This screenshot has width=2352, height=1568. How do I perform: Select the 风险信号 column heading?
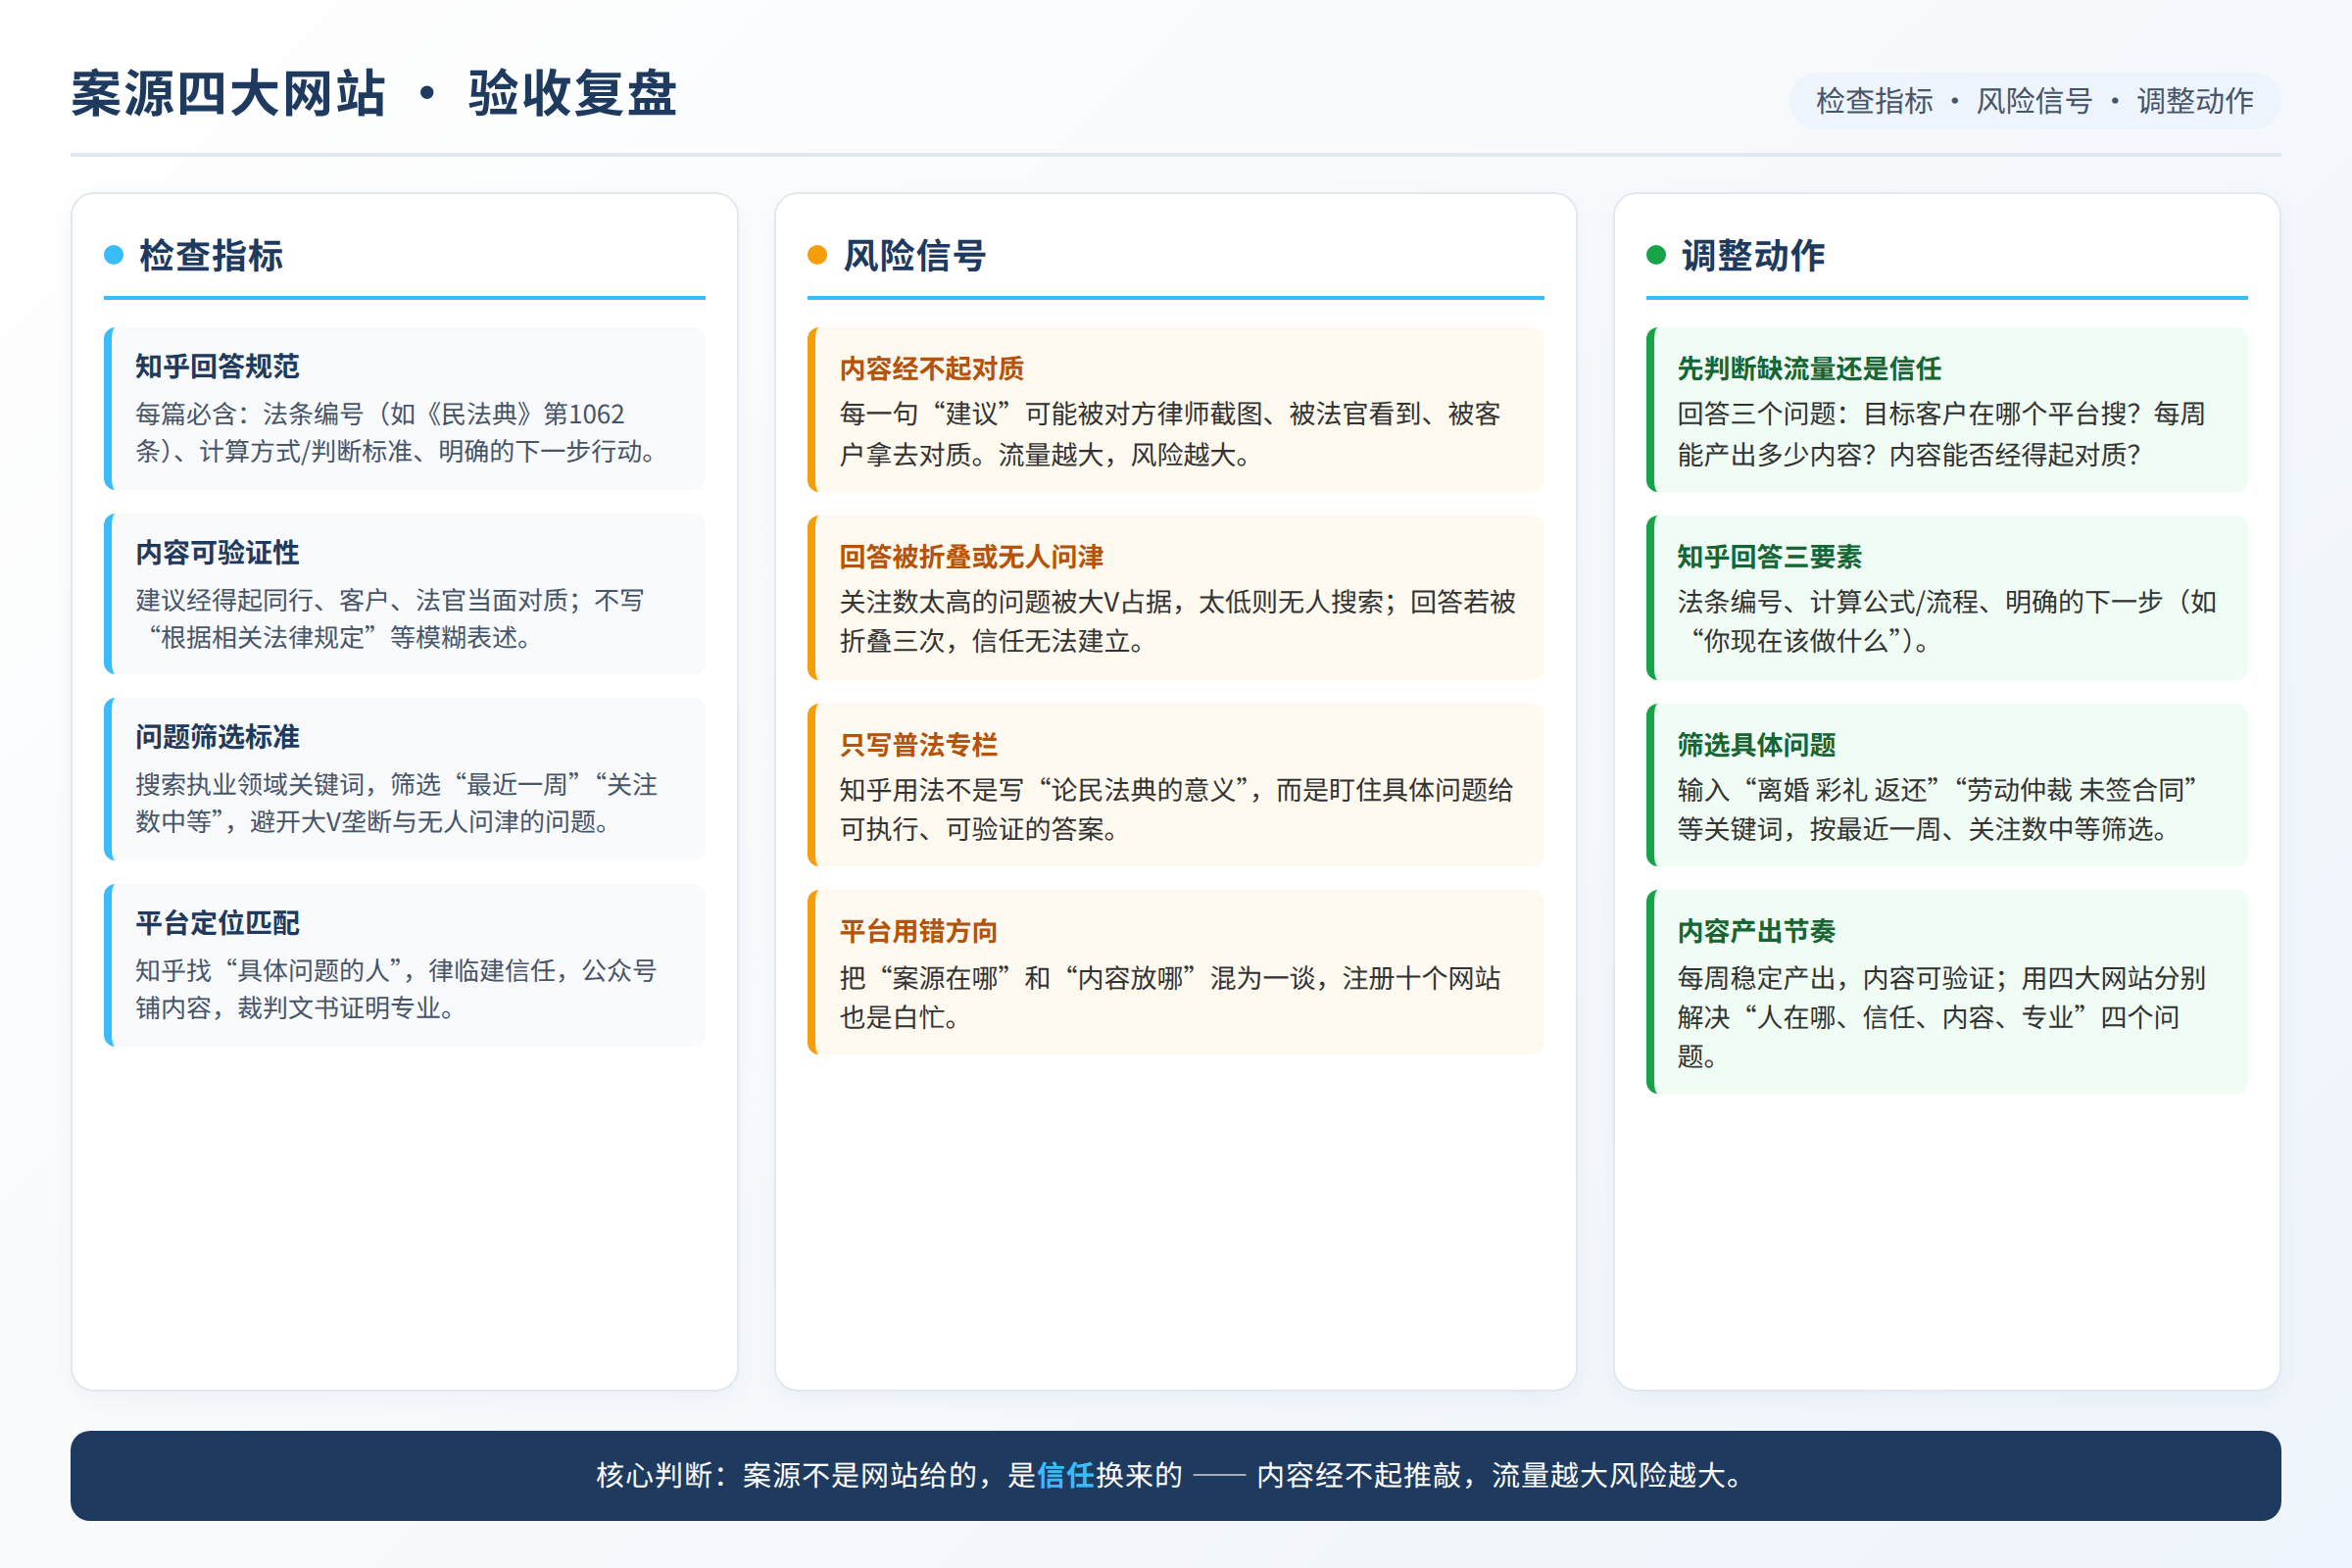914,256
